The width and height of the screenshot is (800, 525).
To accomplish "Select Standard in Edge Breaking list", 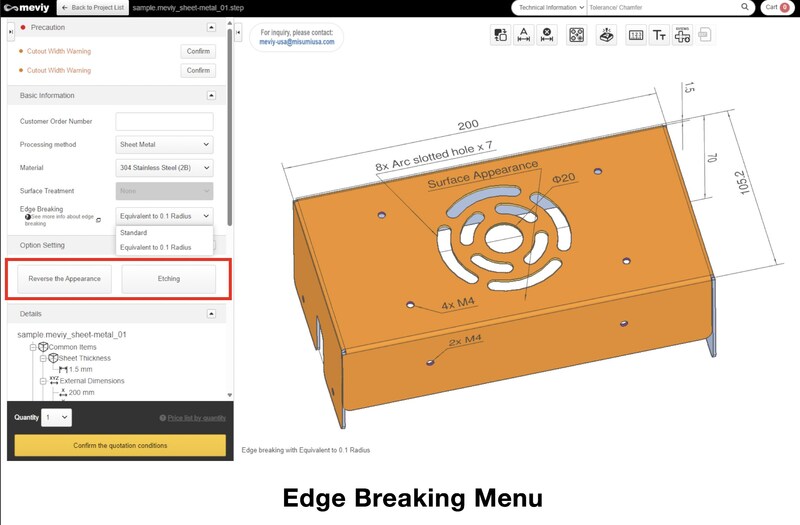I will pos(134,233).
